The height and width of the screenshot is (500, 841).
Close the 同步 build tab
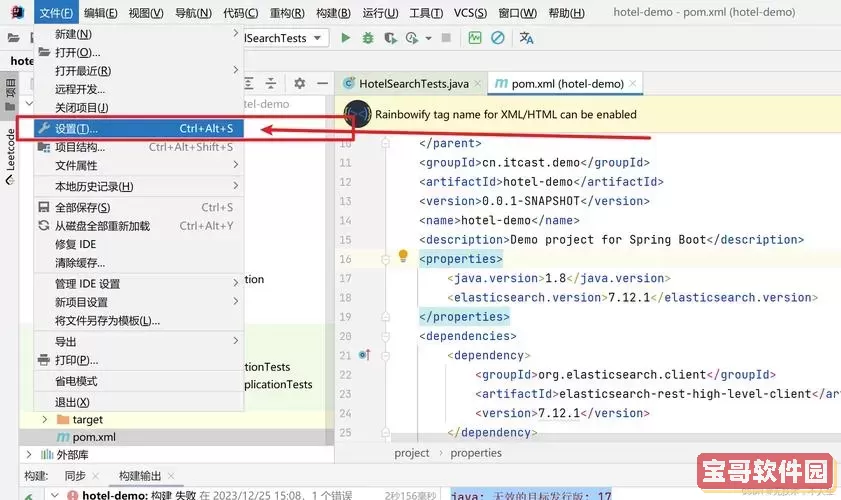click(x=95, y=476)
